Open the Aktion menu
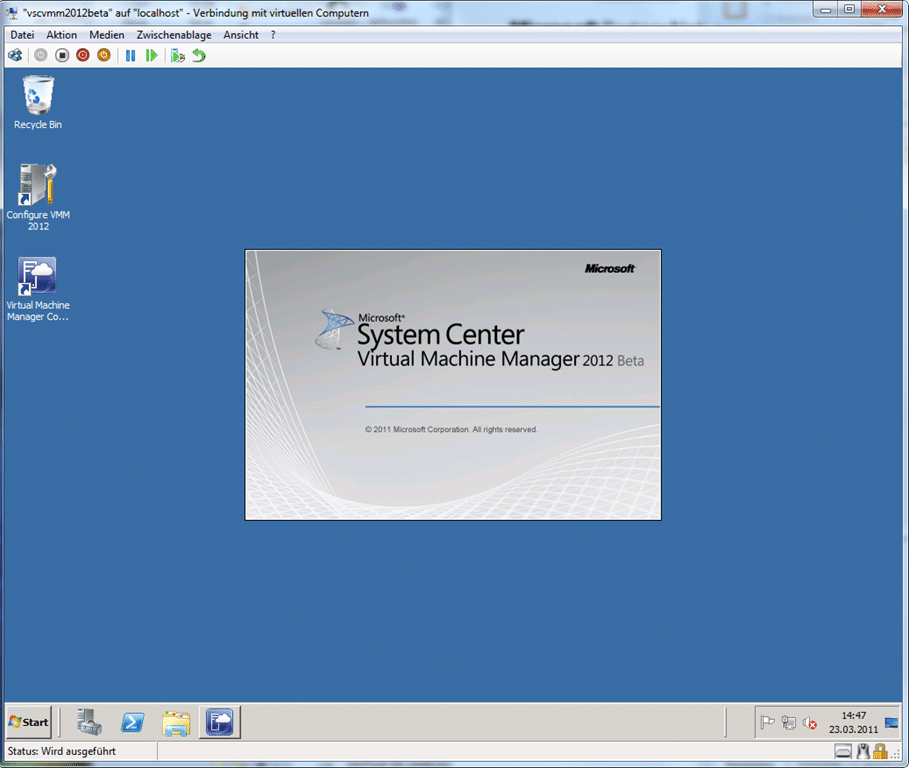The width and height of the screenshot is (909, 768). point(61,35)
